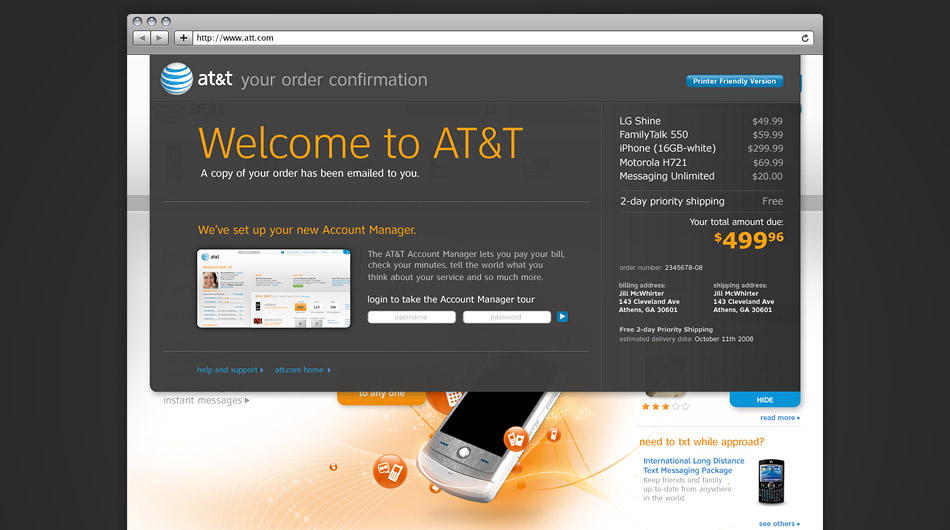Viewport: 950px width, 530px height.
Task: Select the iPhone (16GB-white) line item
Action: 701,148
